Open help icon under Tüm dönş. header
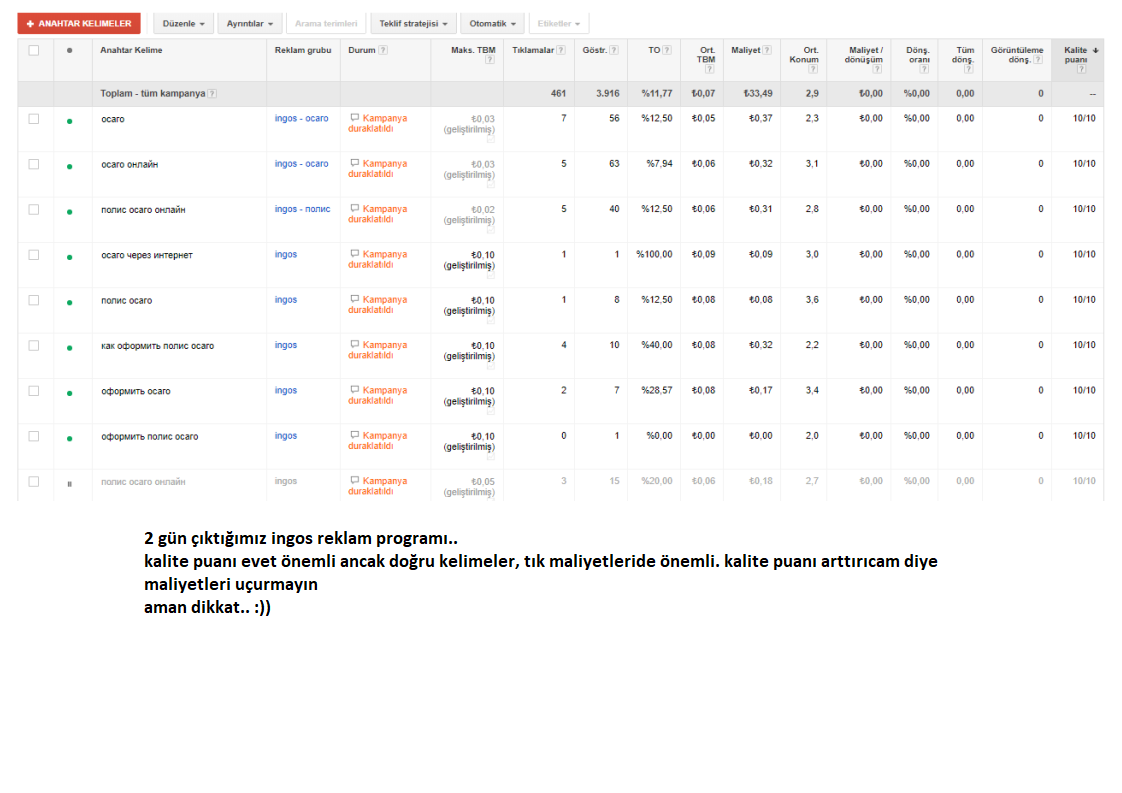This screenshot has height=793, width=1122. point(969,69)
